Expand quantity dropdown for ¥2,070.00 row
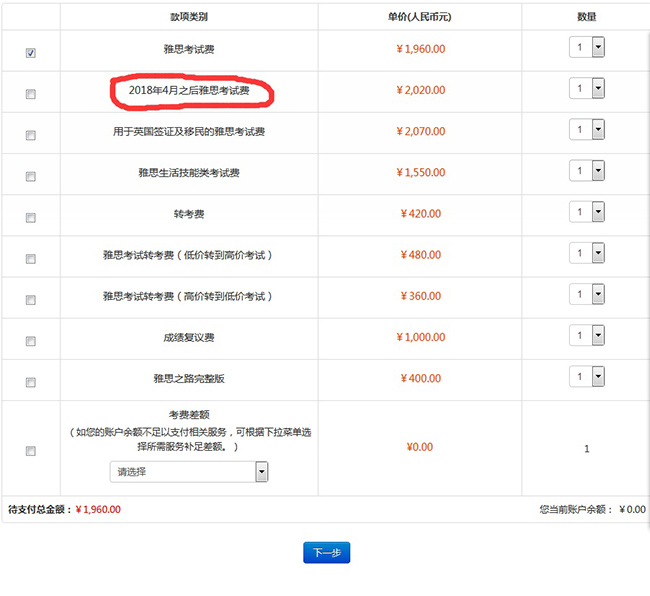The height and width of the screenshot is (596, 650). 587,130
